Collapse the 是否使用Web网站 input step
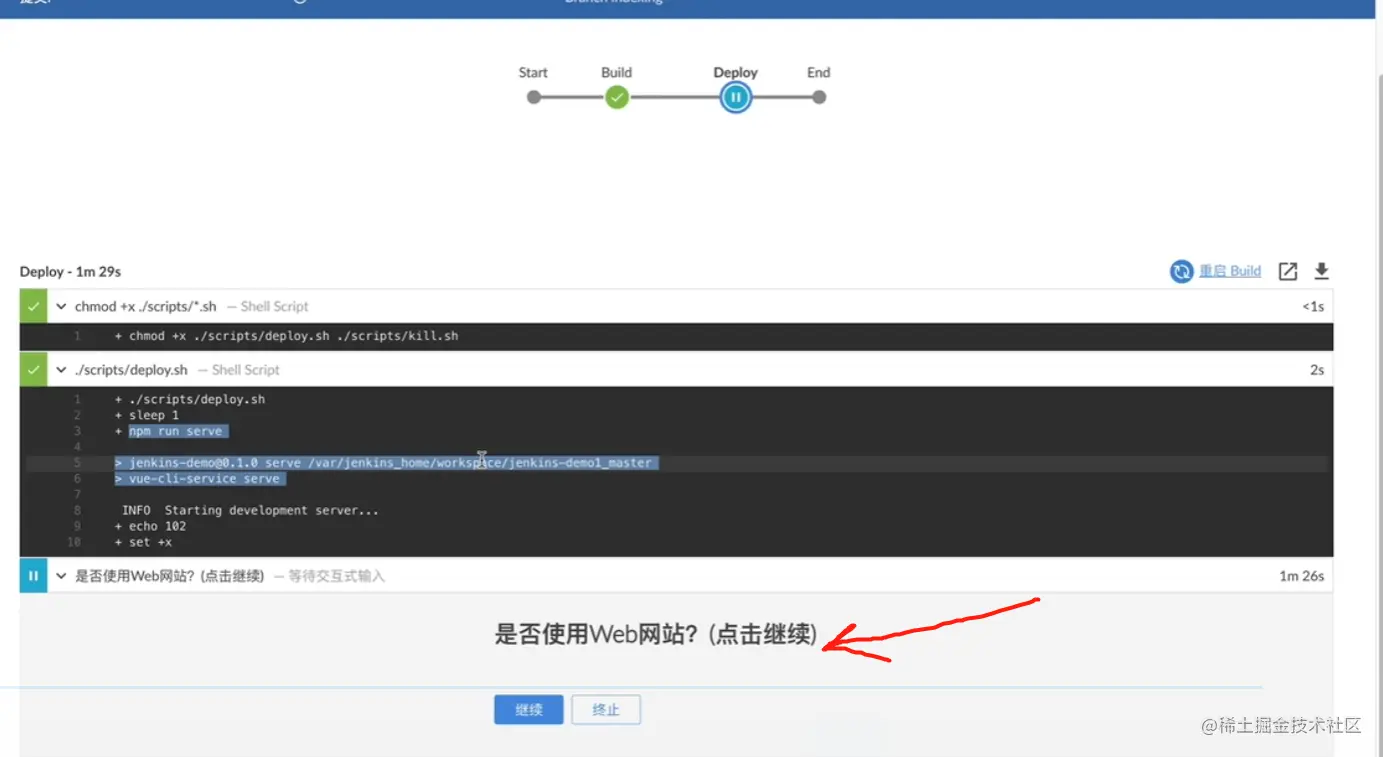 coord(61,576)
